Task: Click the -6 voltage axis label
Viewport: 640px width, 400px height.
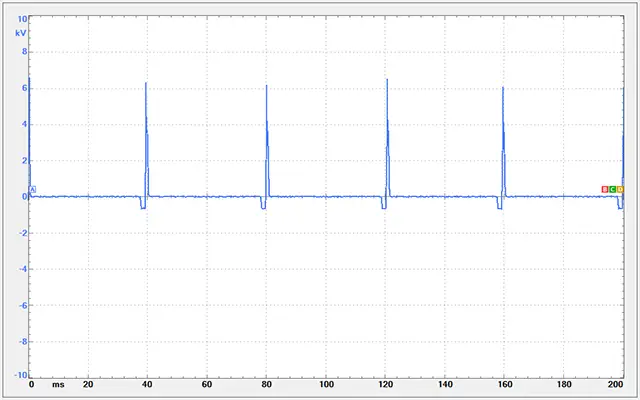Action: coord(23,305)
